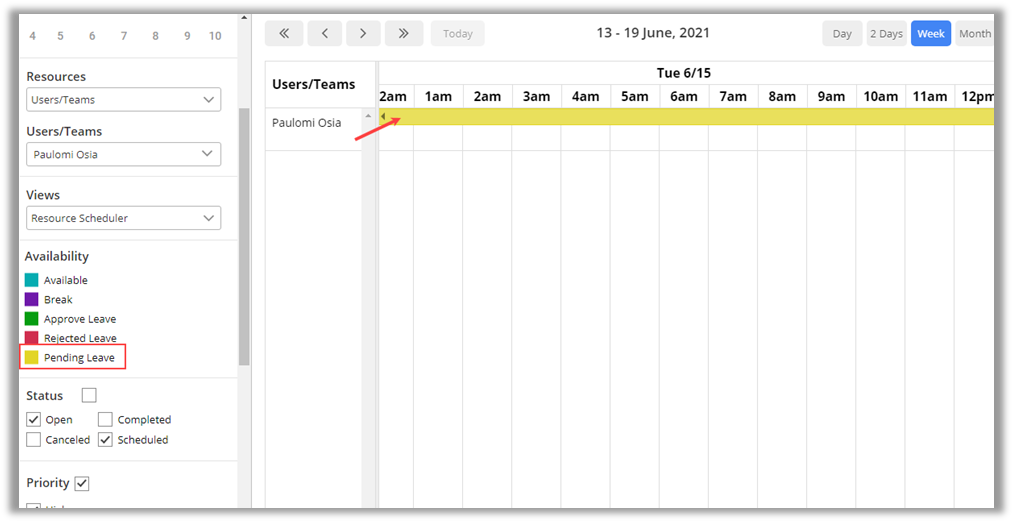
Task: Open the Resources Users/Teams dropdown
Action: (x=123, y=100)
